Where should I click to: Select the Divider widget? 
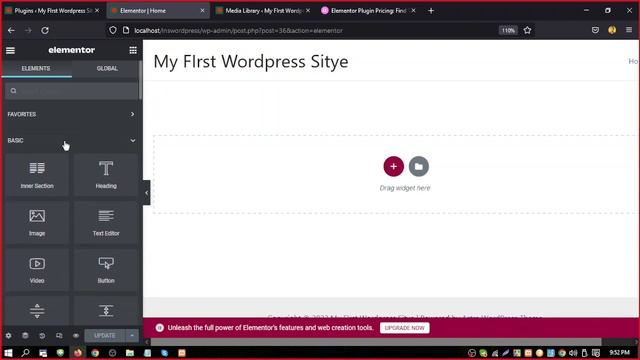[37, 311]
